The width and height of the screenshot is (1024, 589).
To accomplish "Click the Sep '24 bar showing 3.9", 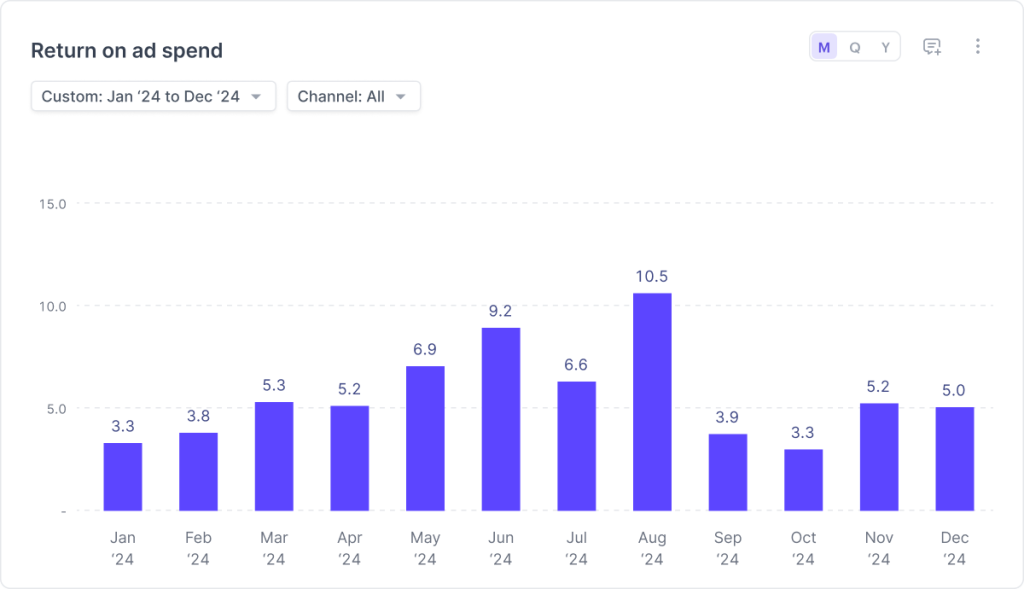I will (x=728, y=472).
